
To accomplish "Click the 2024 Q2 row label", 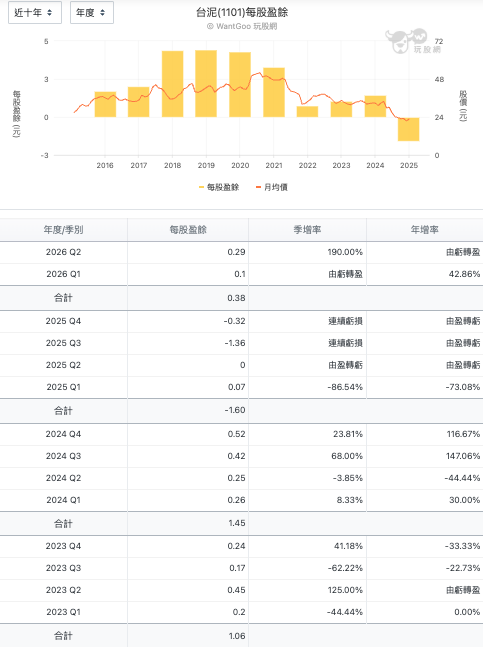I will pyautogui.click(x=64, y=478).
